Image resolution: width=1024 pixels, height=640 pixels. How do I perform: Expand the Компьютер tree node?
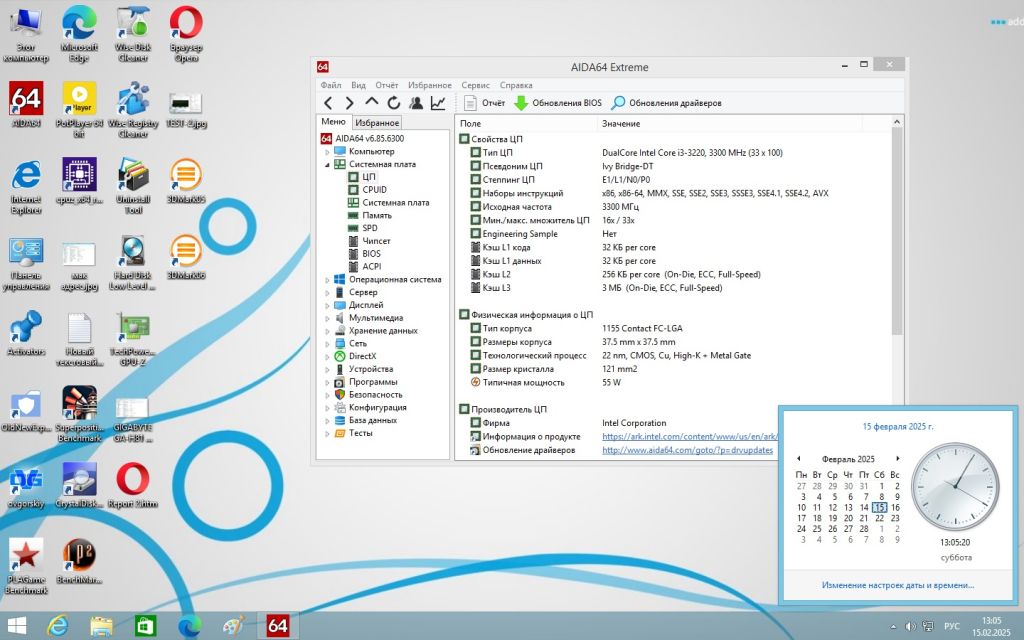(x=328, y=152)
